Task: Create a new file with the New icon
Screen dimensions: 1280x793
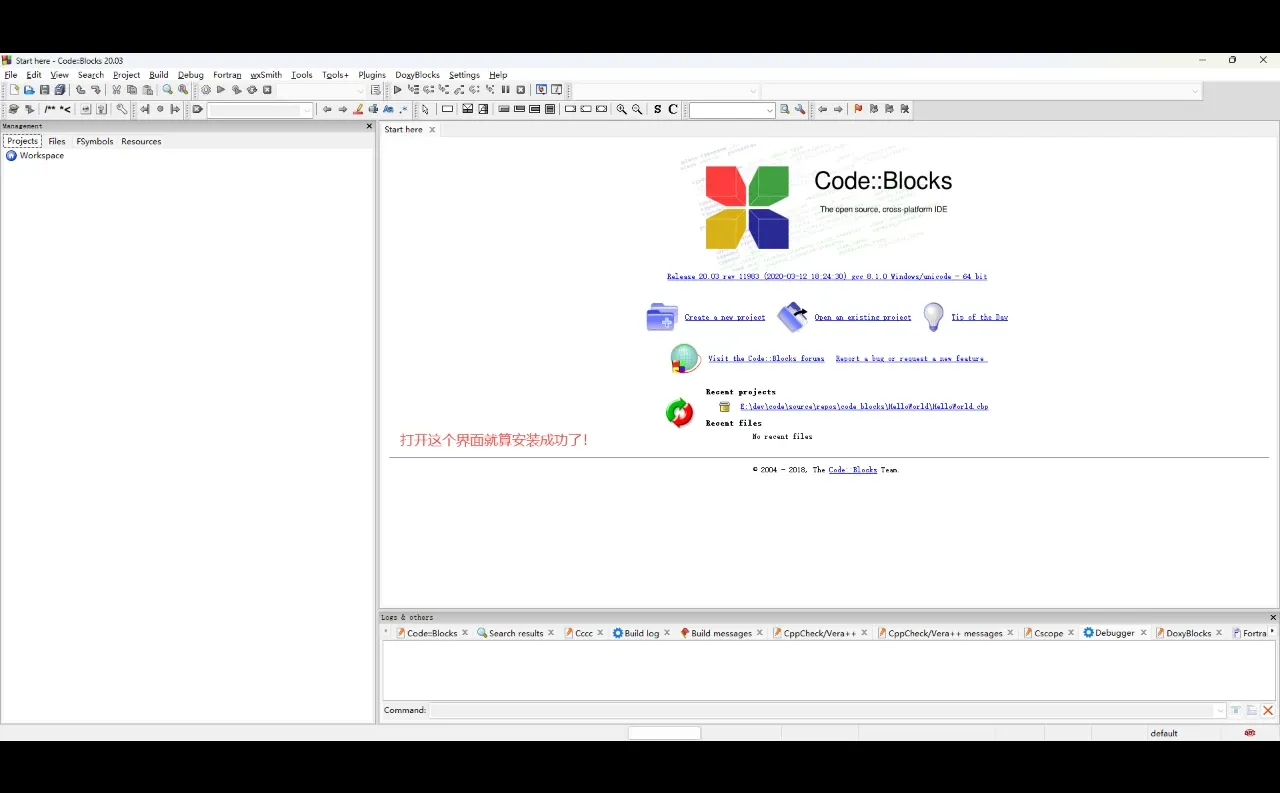Action: pyautogui.click(x=14, y=90)
